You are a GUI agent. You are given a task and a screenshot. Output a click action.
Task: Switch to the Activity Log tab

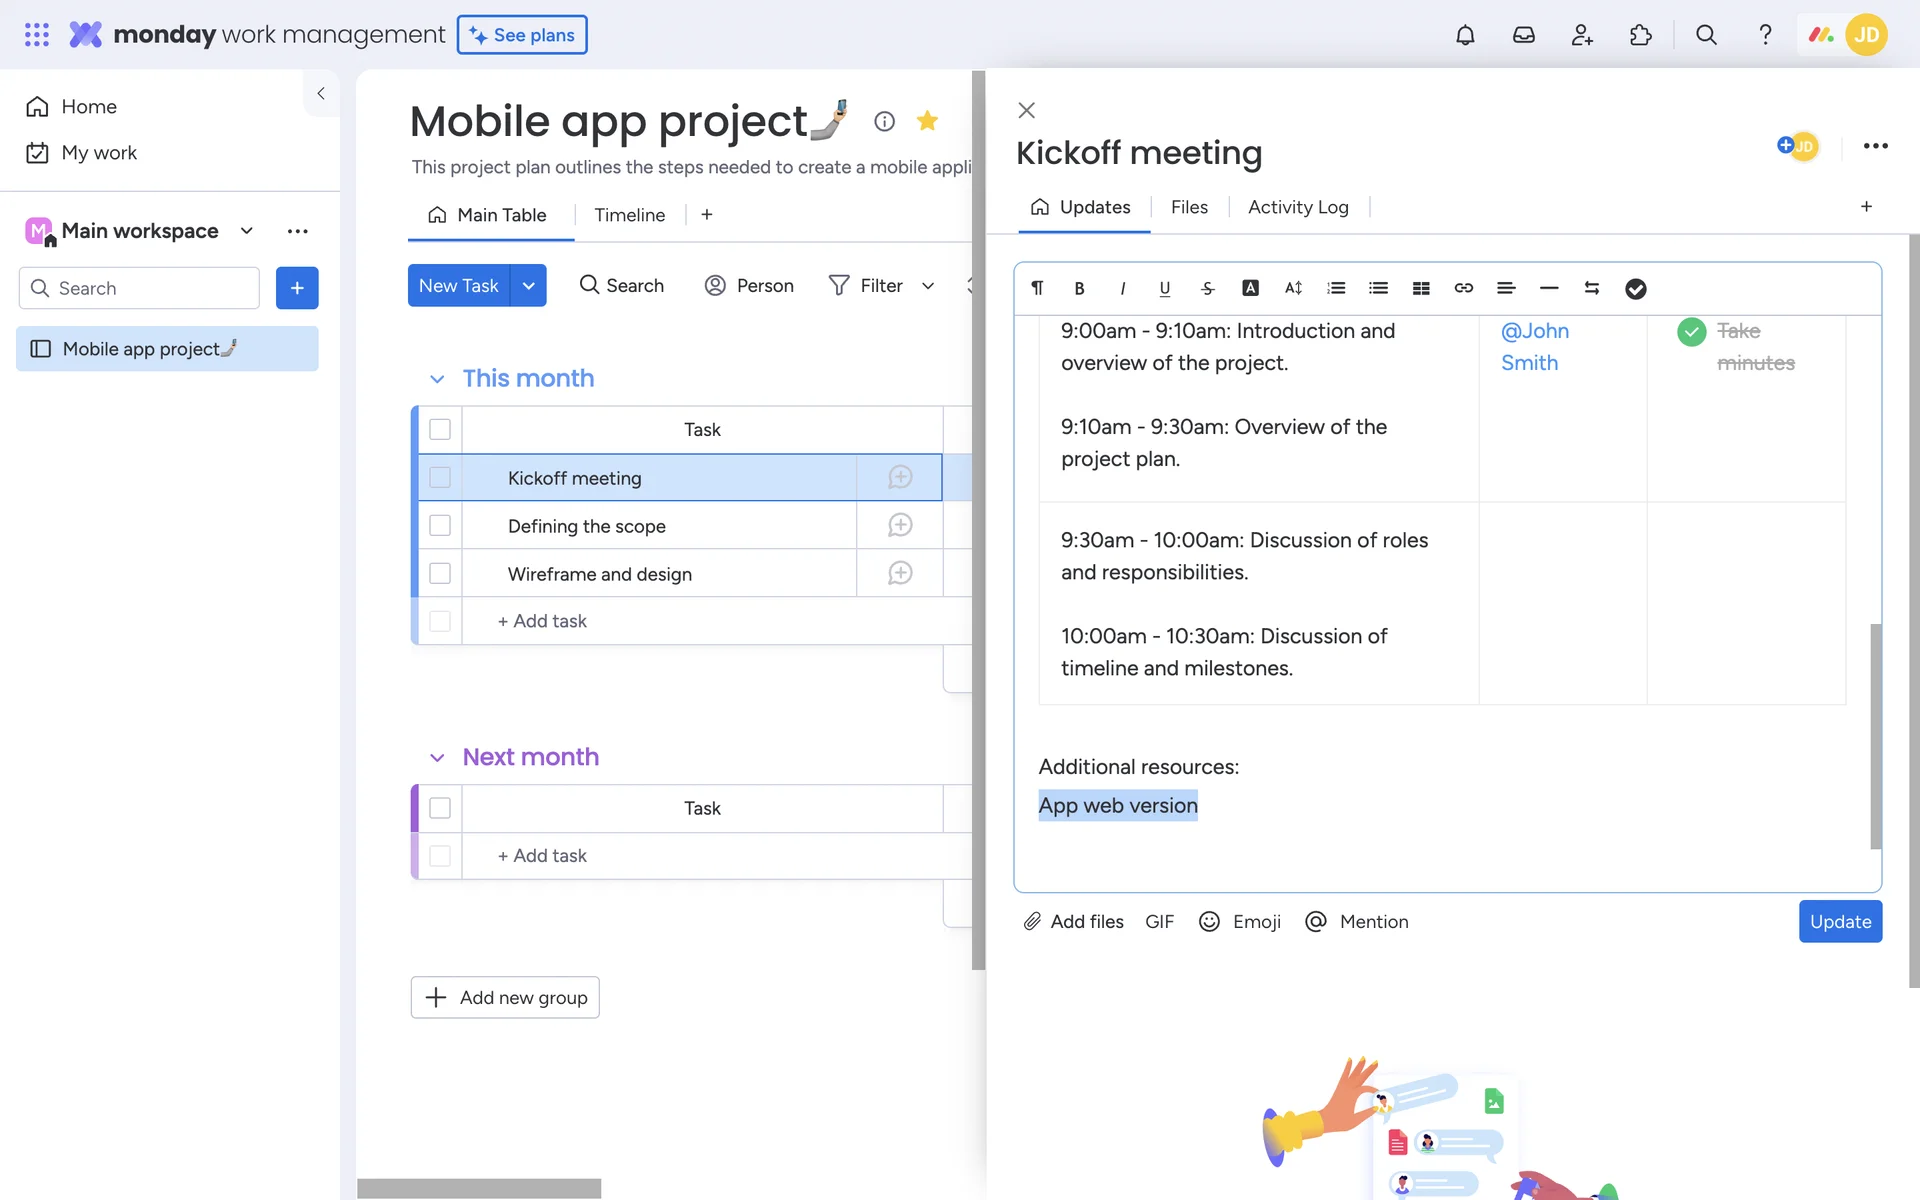click(x=1298, y=207)
